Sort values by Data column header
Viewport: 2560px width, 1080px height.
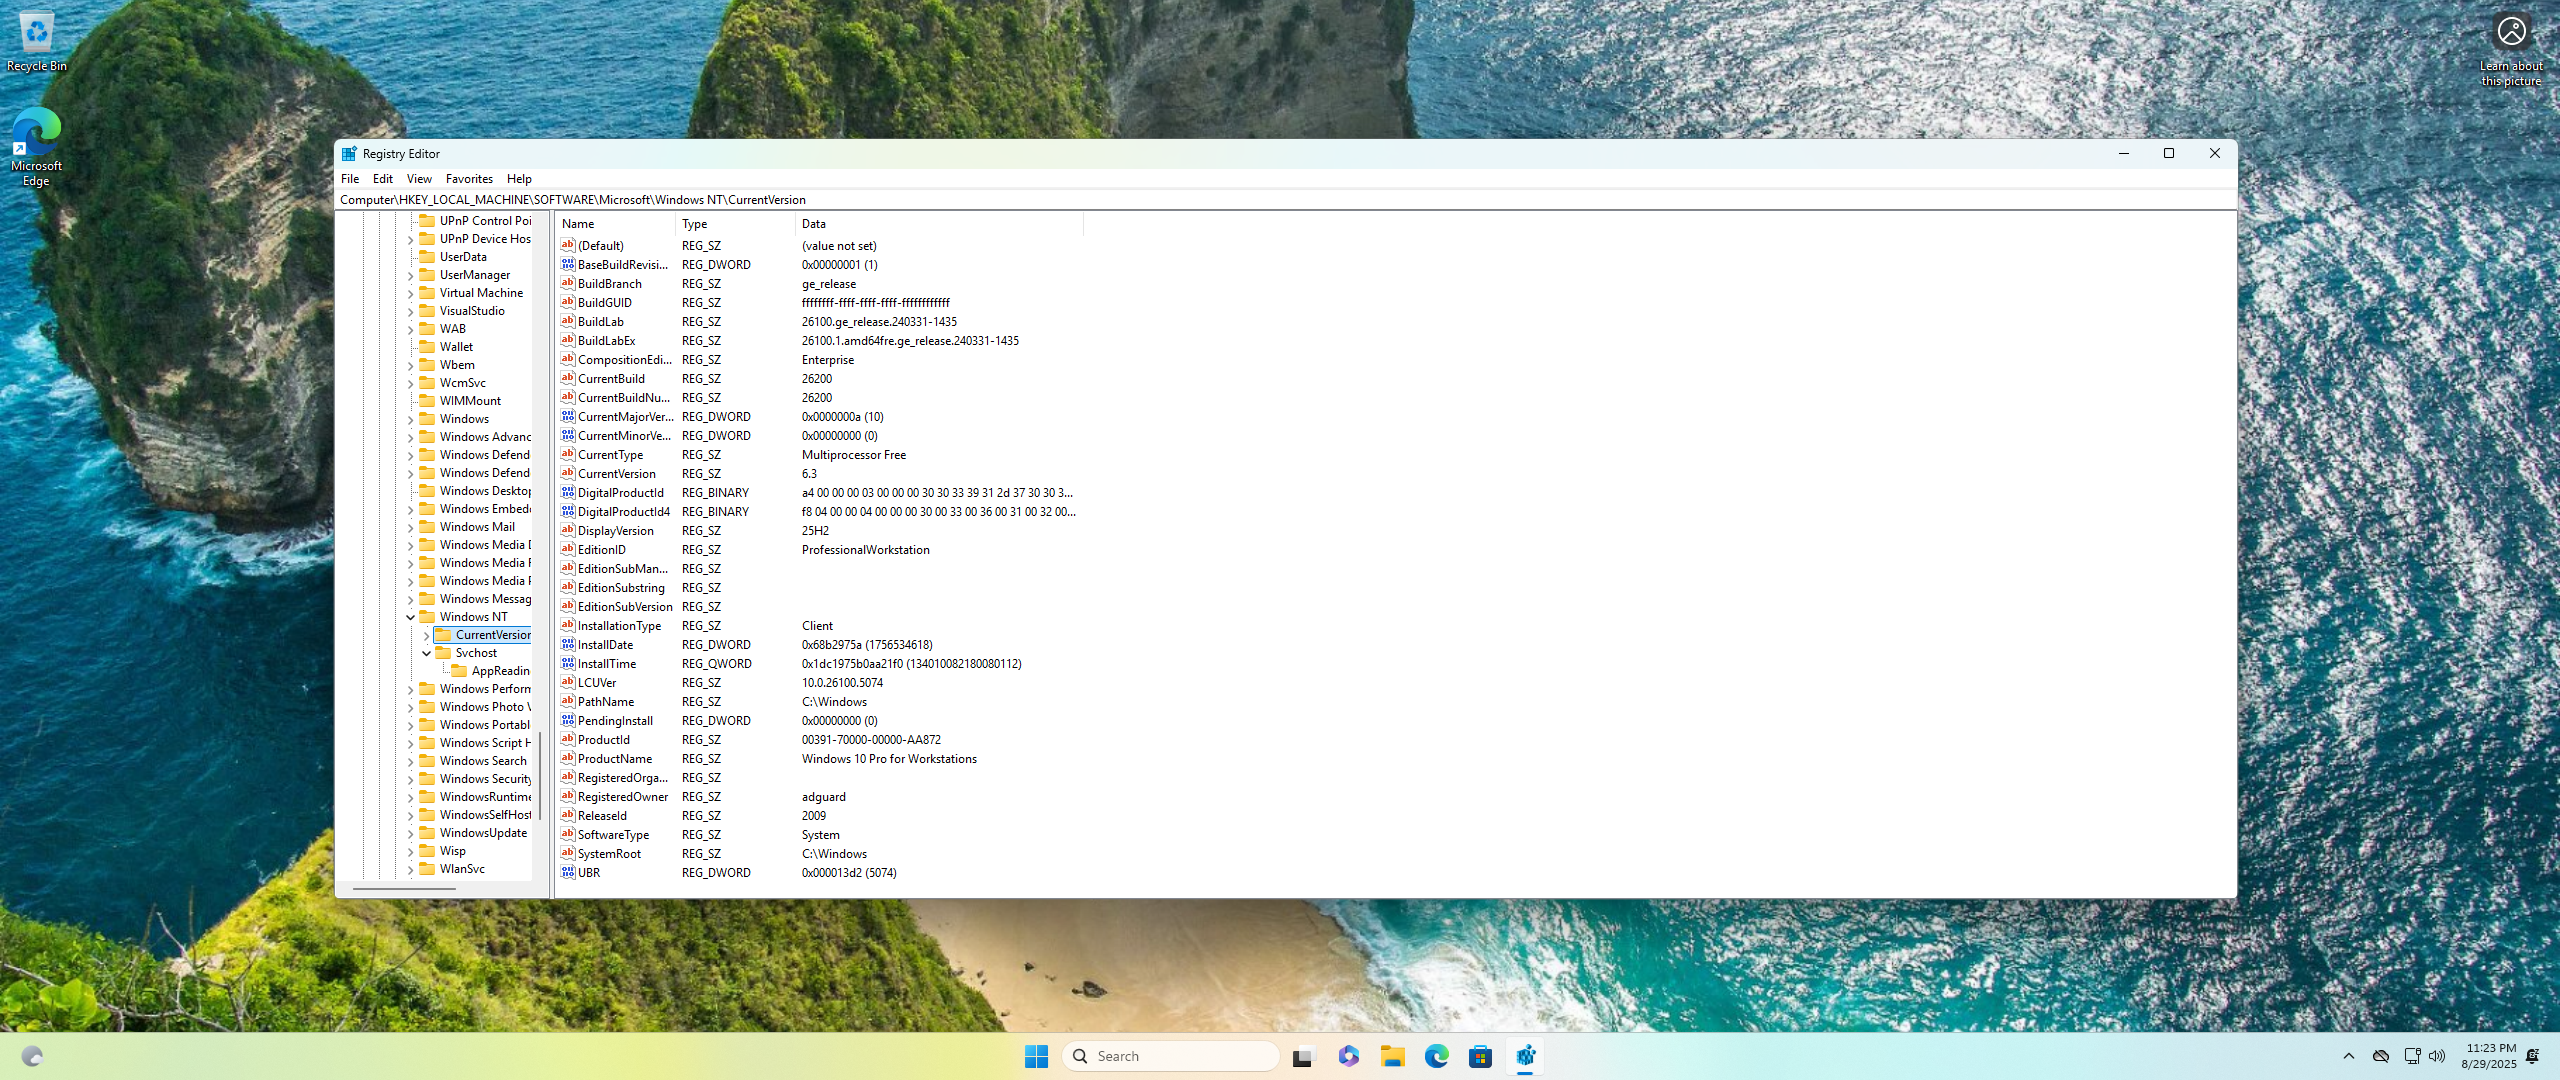[939, 224]
